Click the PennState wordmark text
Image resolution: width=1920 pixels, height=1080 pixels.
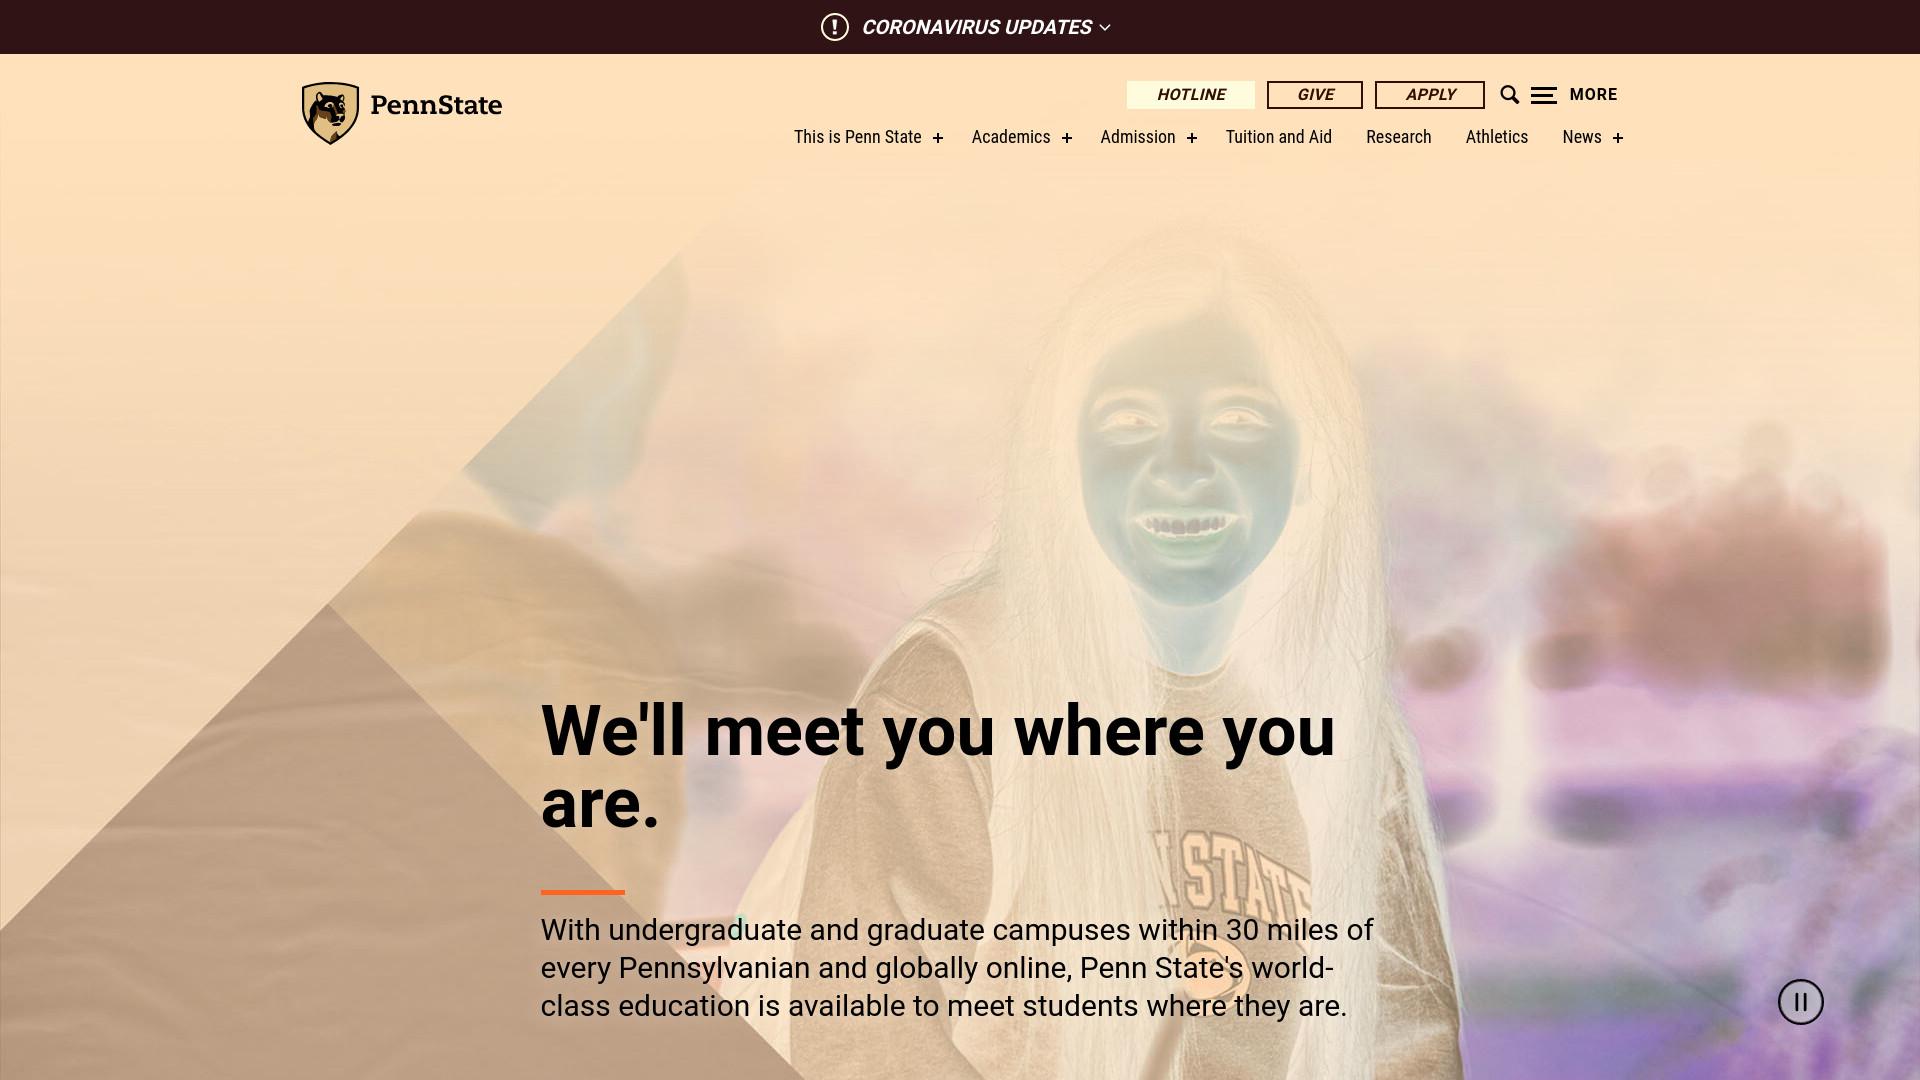[x=436, y=105]
